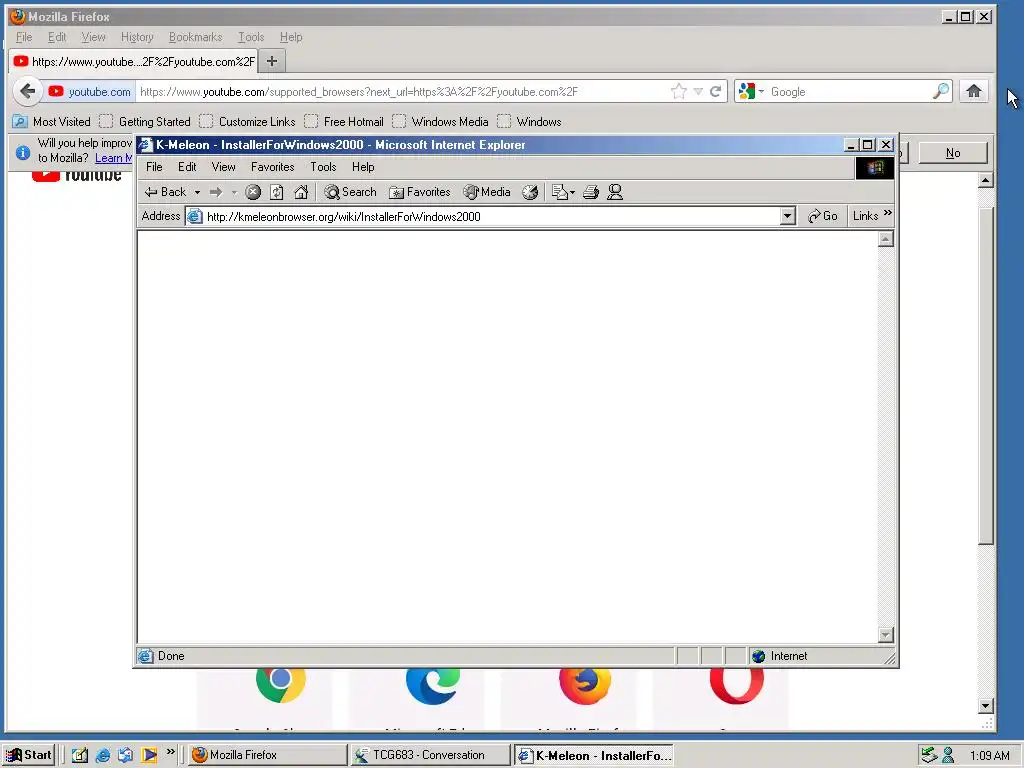Viewport: 1024px width, 768px height.
Task: Click the Google Chrome logo on YouTube page
Action: [x=281, y=685]
